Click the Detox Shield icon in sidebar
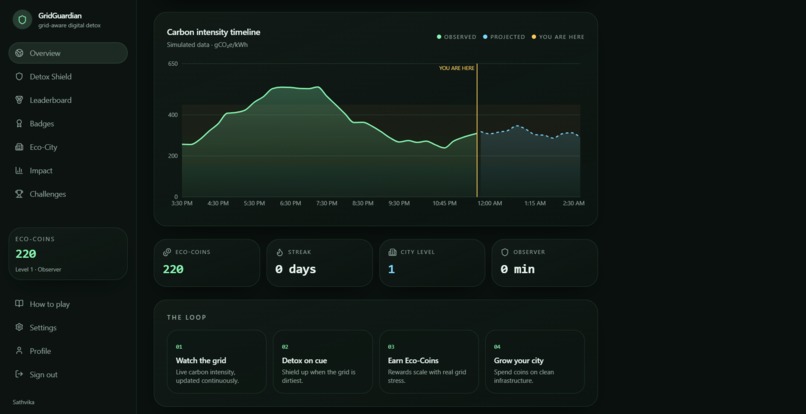The image size is (806, 414). 19,77
